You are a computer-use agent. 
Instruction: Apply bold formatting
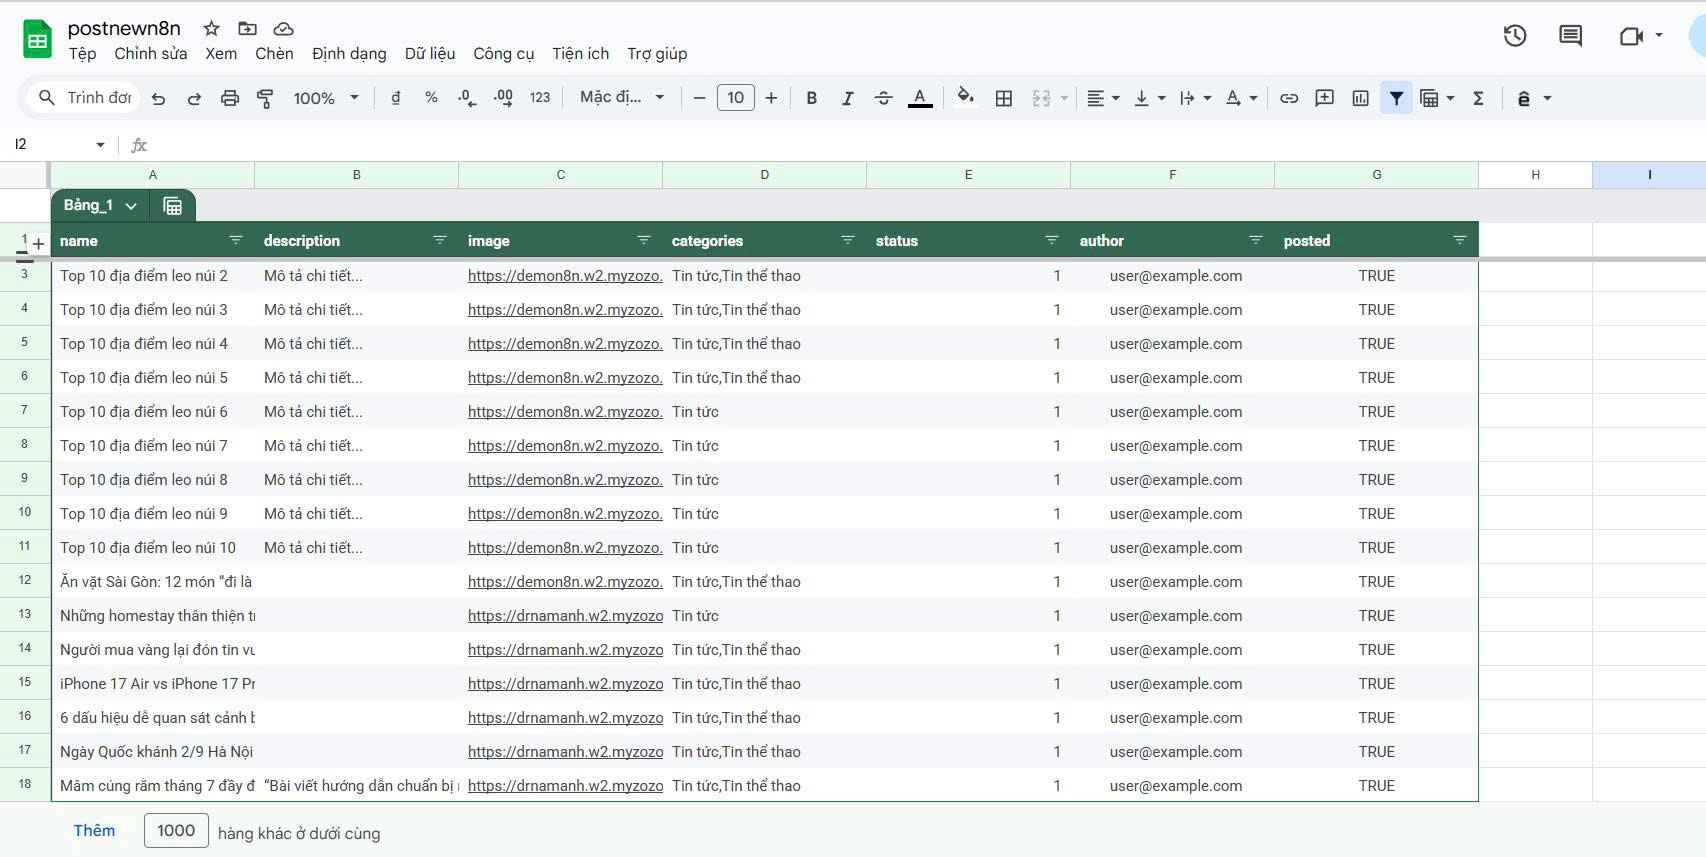(811, 98)
